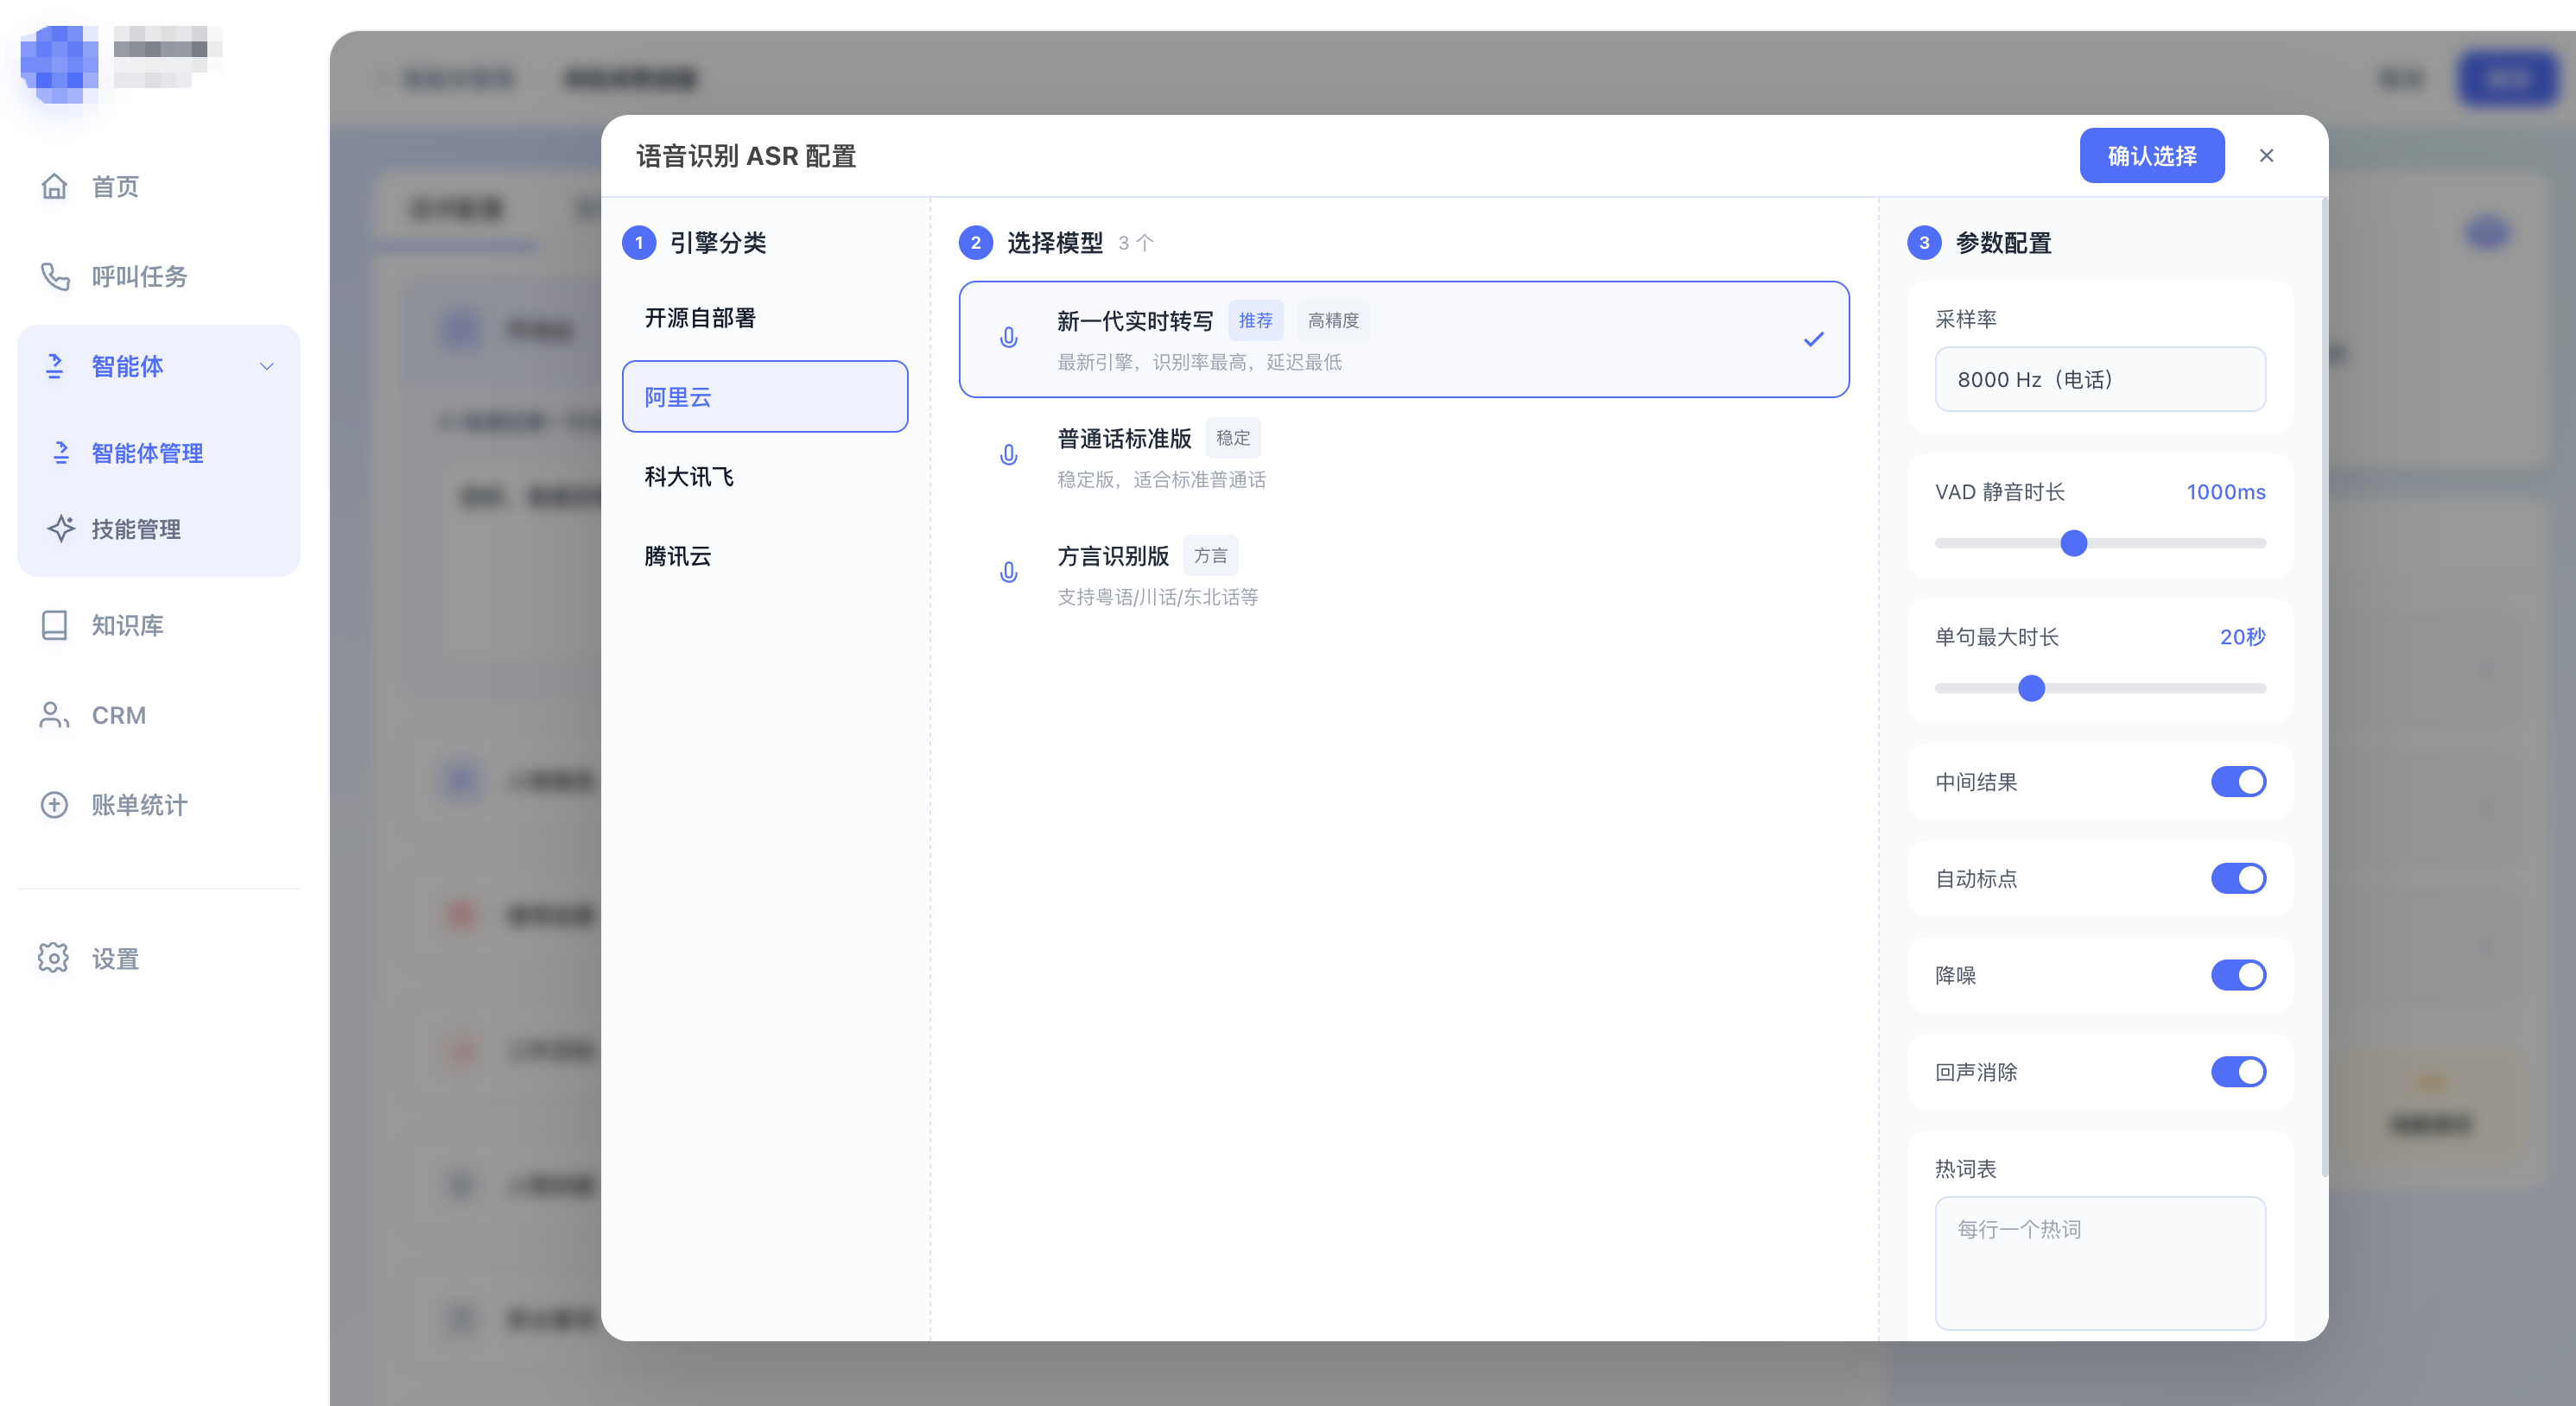Screen dimensions: 2576x1406
Task: Select 科大讯飞 engine category
Action: click(765, 477)
